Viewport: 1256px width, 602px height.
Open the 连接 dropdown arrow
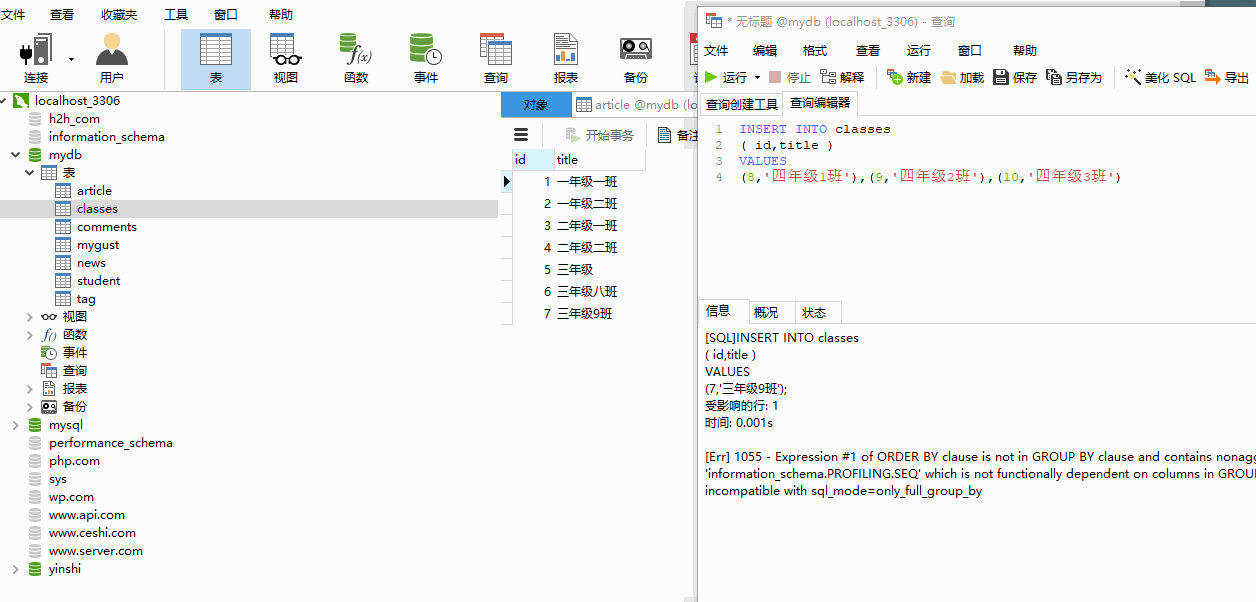pos(71,59)
